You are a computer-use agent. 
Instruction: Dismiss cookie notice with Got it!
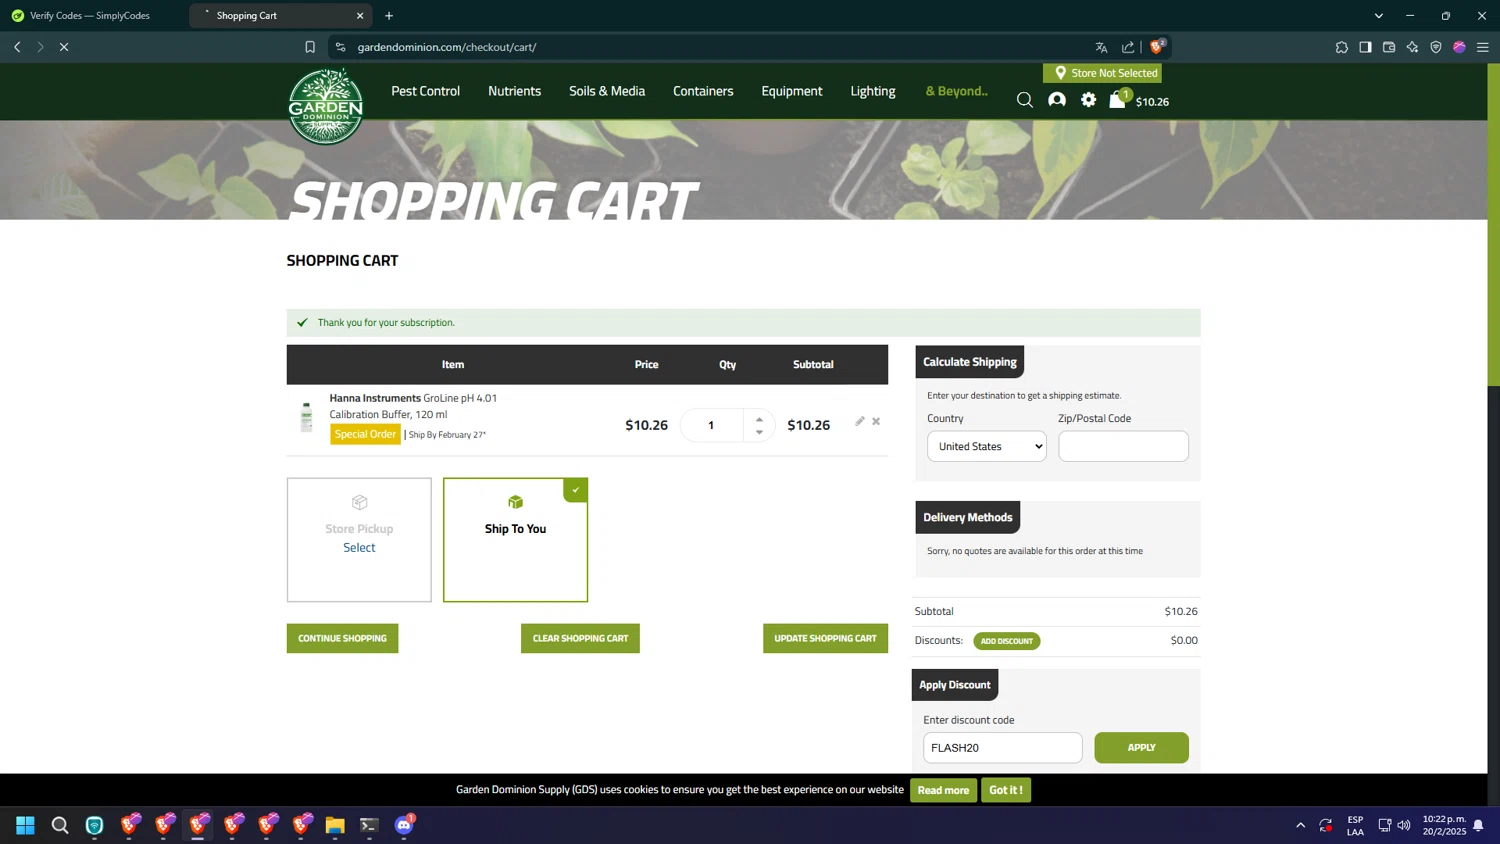pos(1006,790)
